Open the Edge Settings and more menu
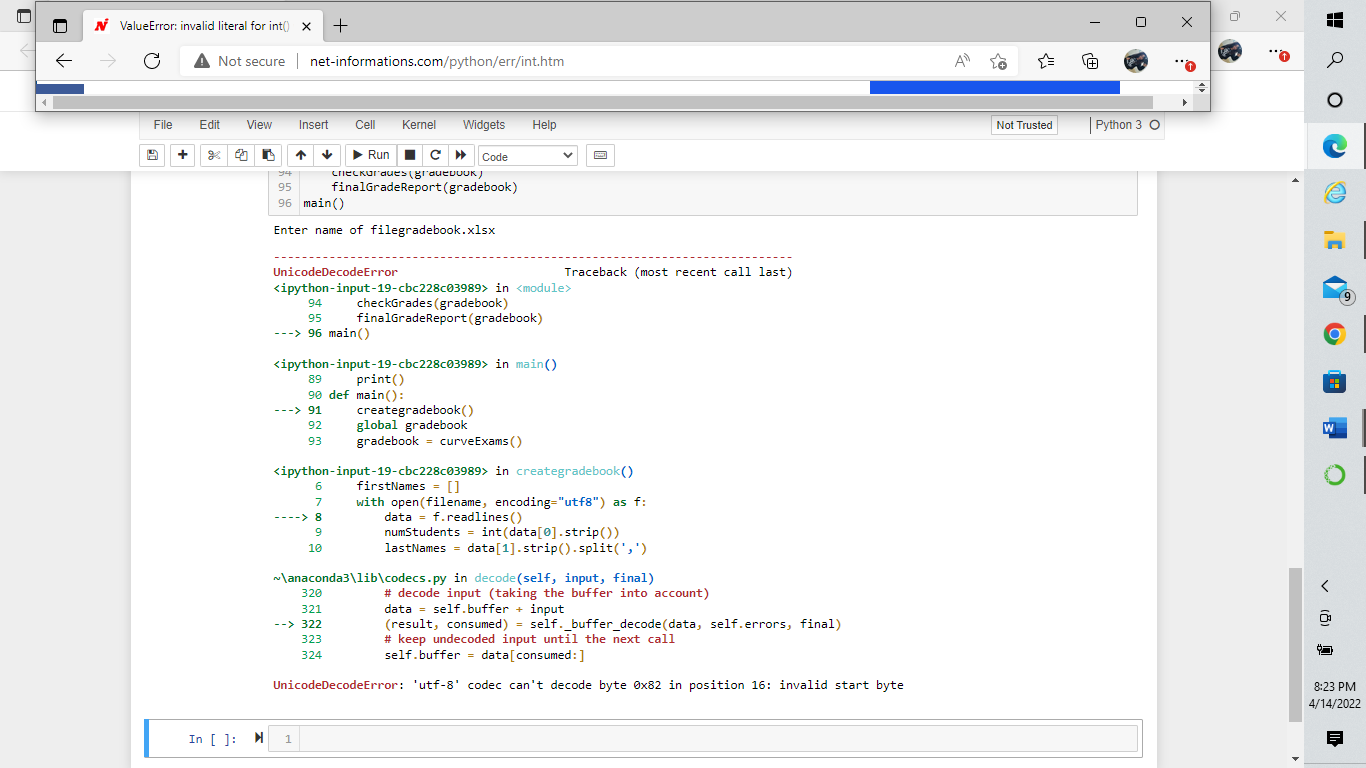Image resolution: width=1366 pixels, height=768 pixels. point(1183,61)
